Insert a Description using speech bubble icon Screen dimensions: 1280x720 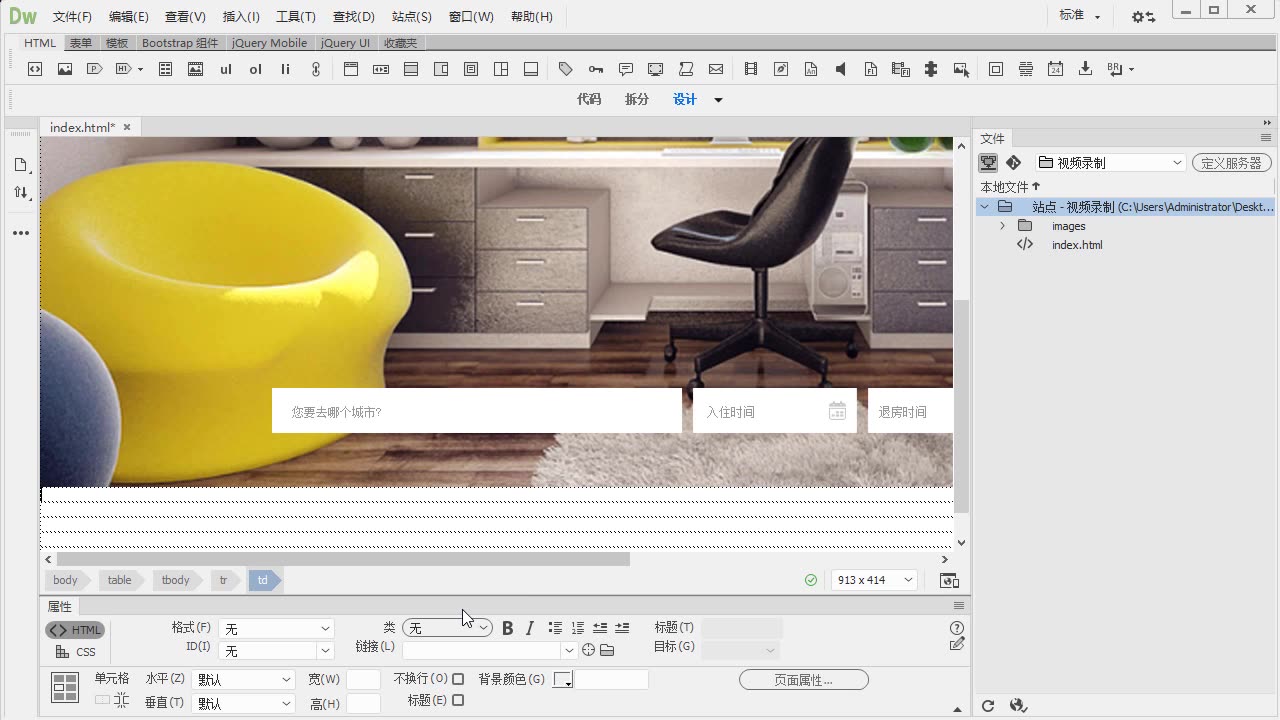626,69
